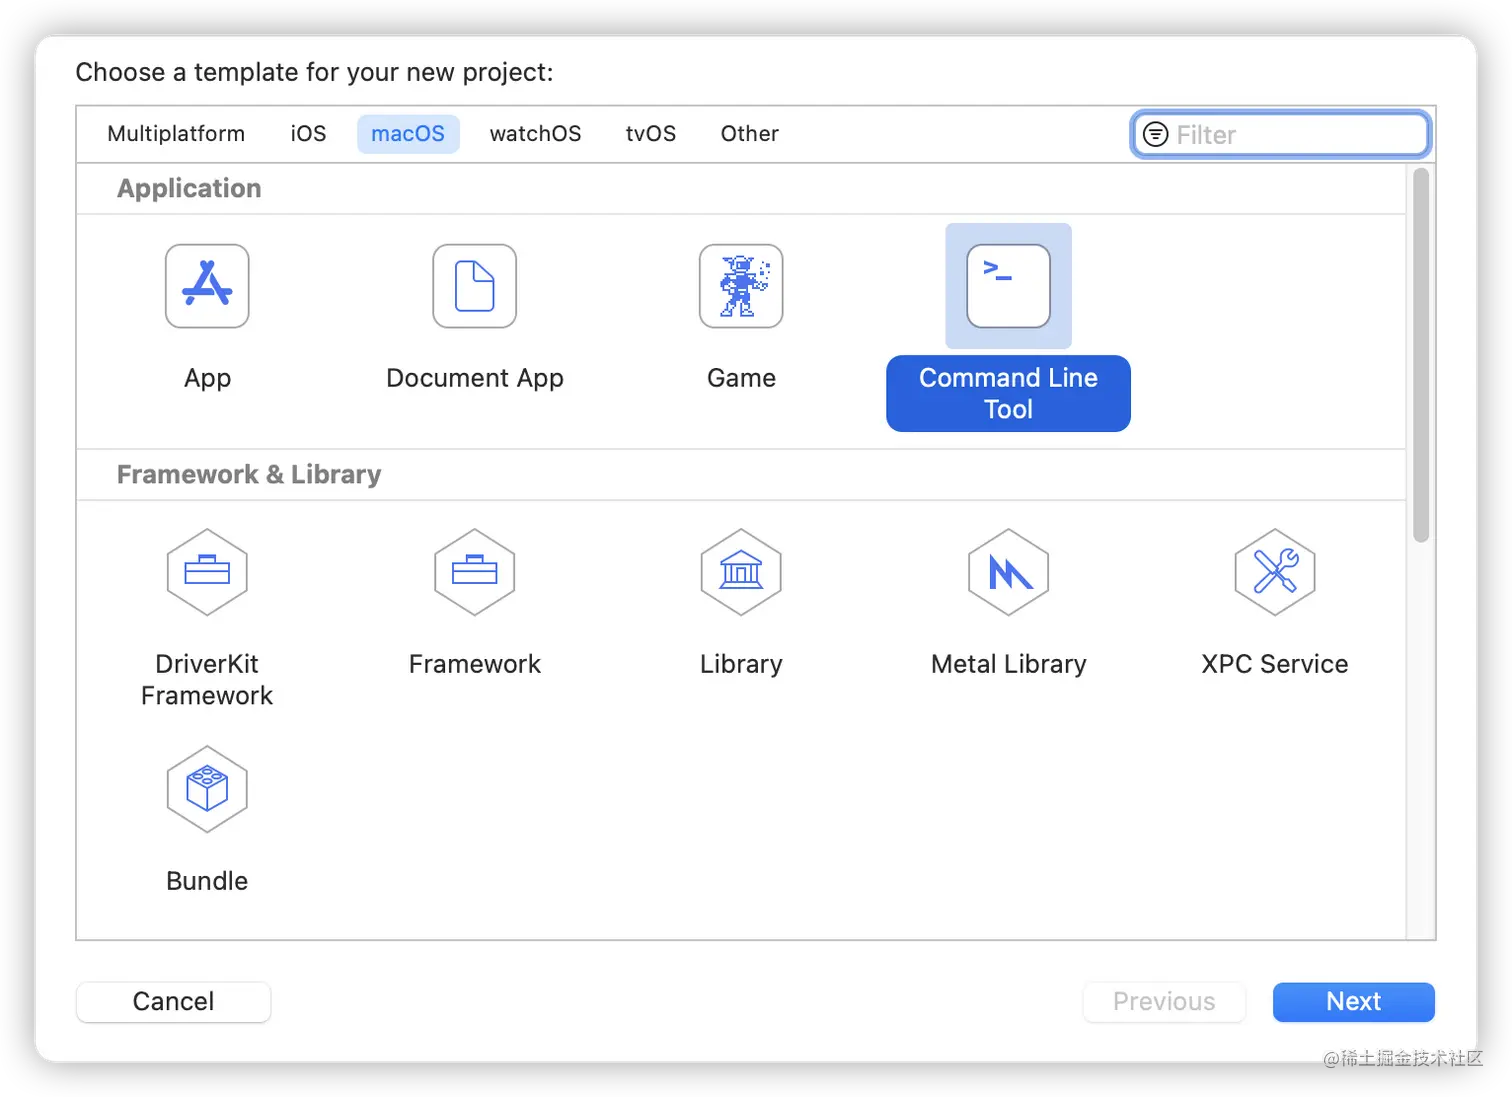Choose the Game template icon
Screen dimensions: 1512x1097
click(x=741, y=286)
